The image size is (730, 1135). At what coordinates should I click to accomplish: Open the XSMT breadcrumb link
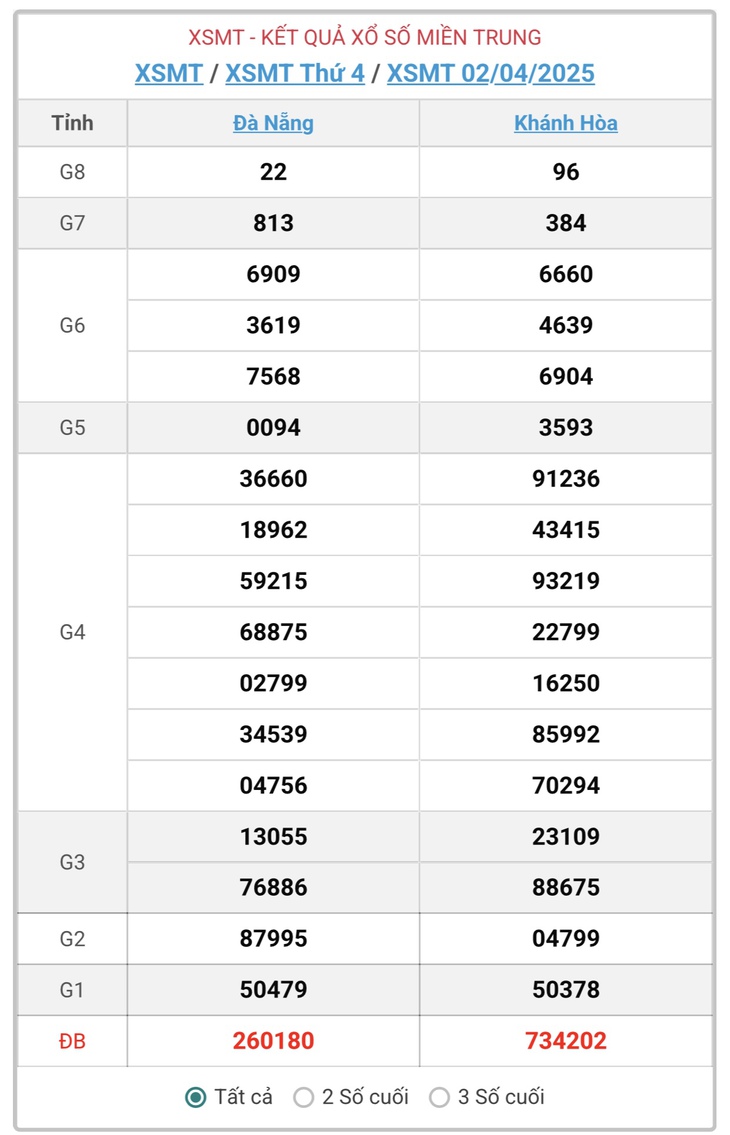(x=169, y=73)
